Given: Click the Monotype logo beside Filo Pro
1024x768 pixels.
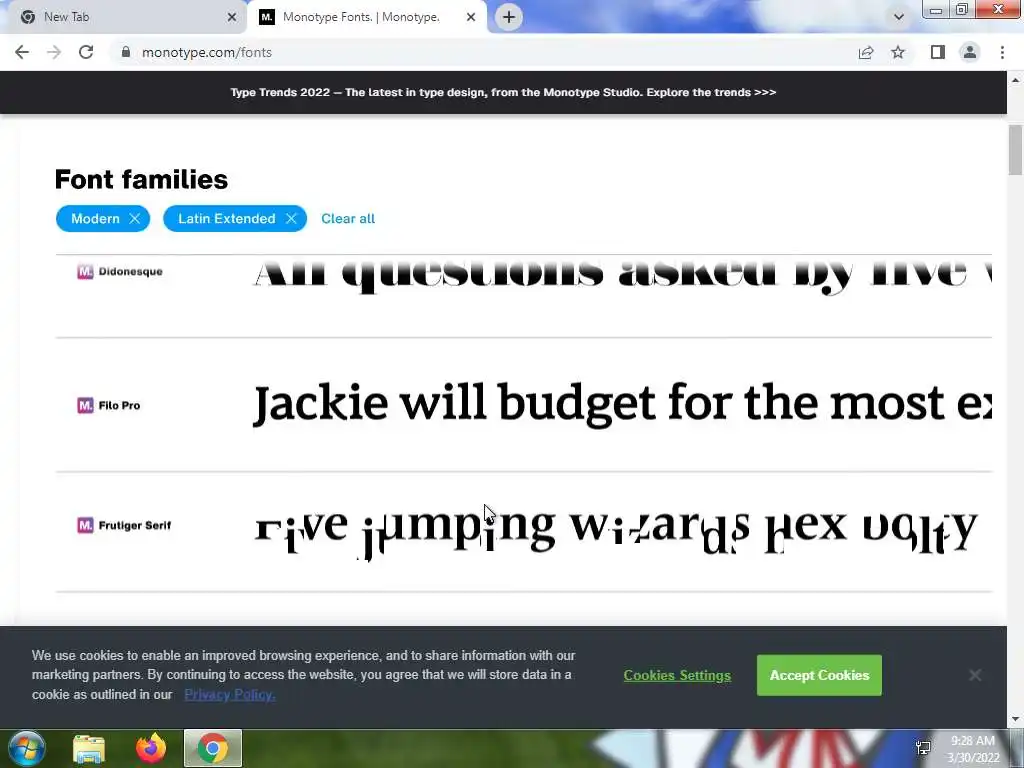Looking at the screenshot, I should pyautogui.click(x=86, y=406).
